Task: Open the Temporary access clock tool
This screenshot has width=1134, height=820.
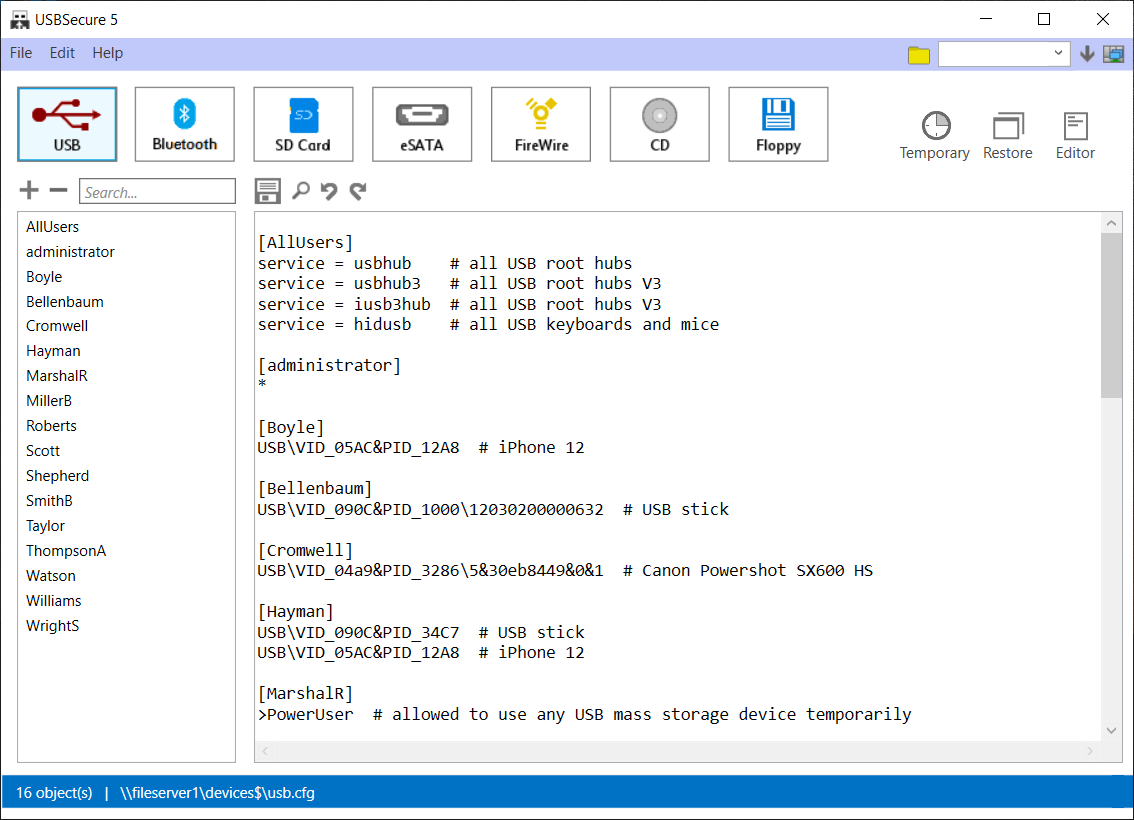Action: point(934,135)
